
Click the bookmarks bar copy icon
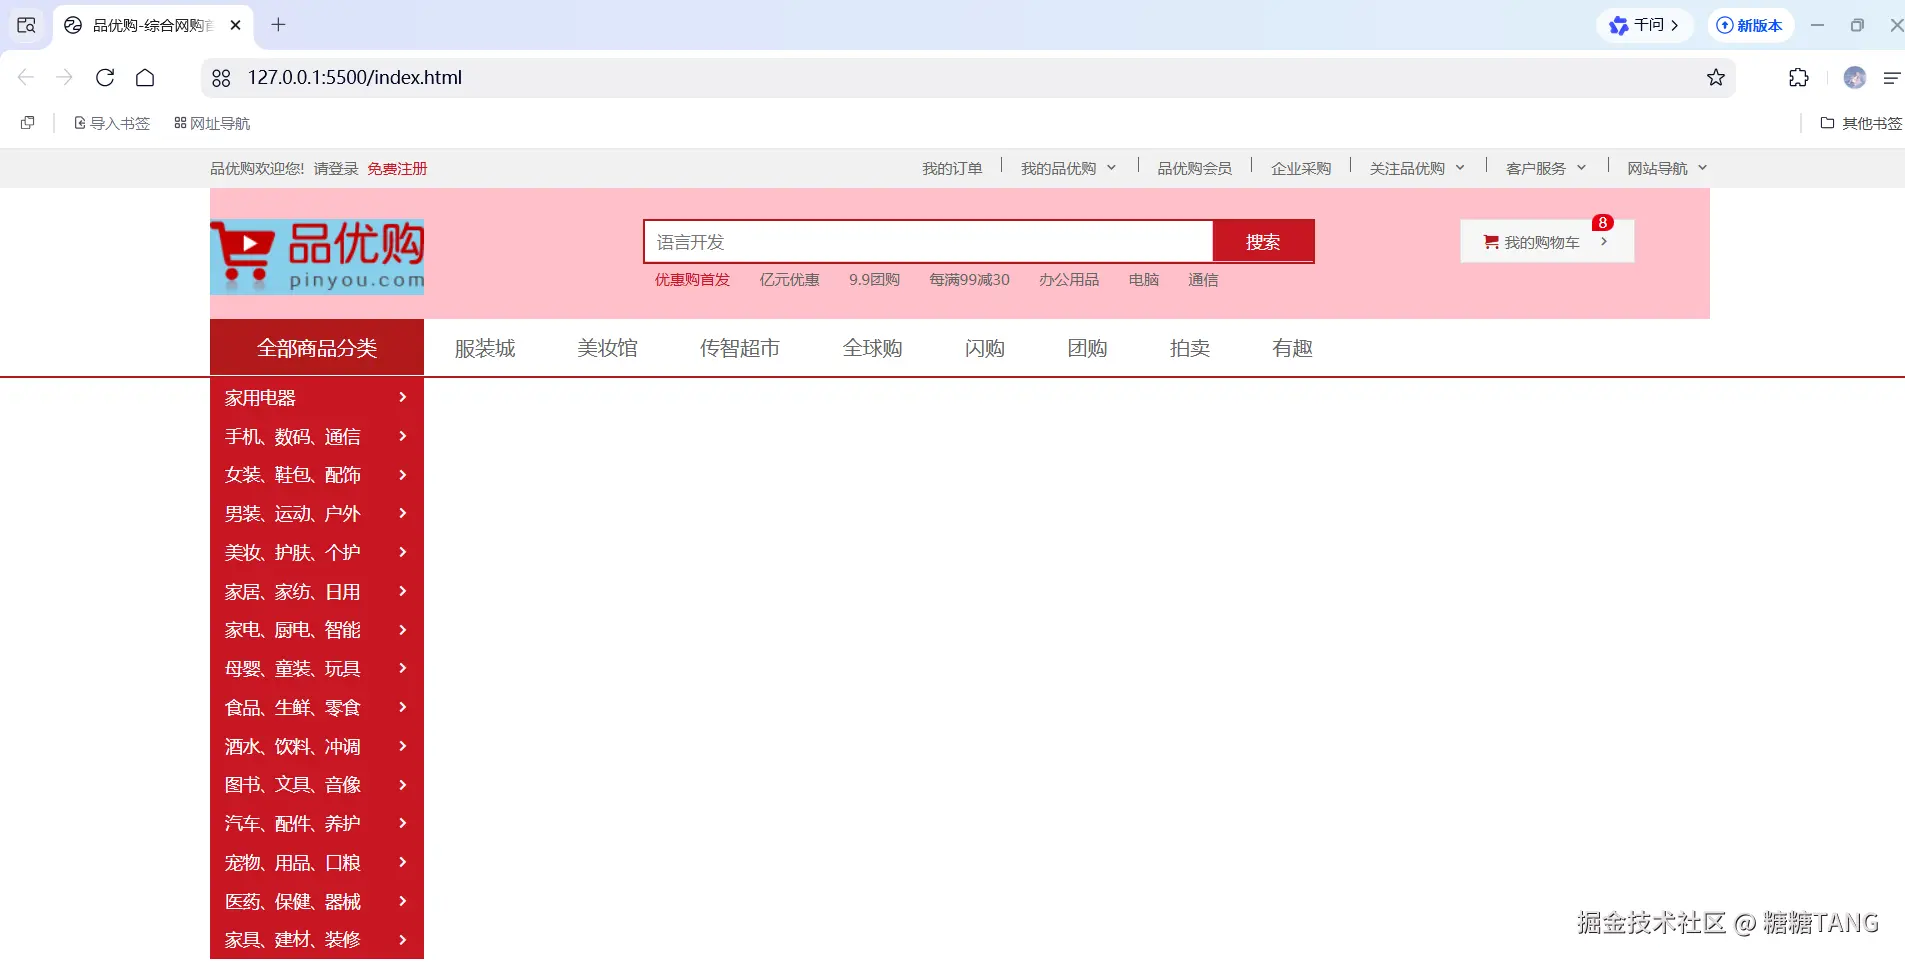[28, 123]
